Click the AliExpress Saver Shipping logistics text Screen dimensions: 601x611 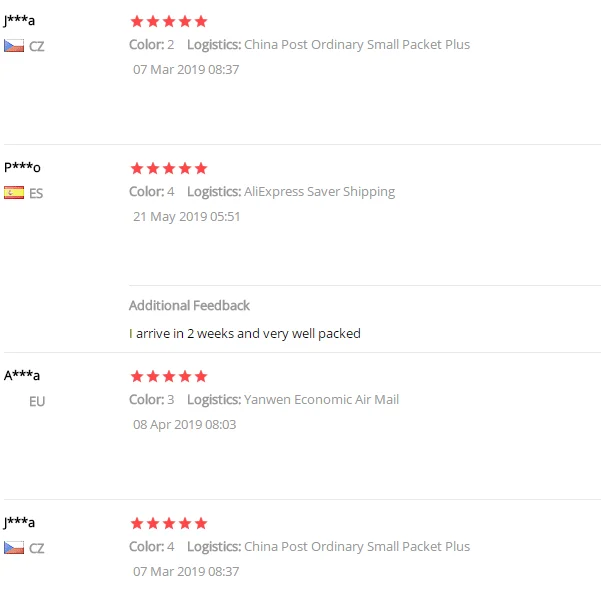point(320,192)
